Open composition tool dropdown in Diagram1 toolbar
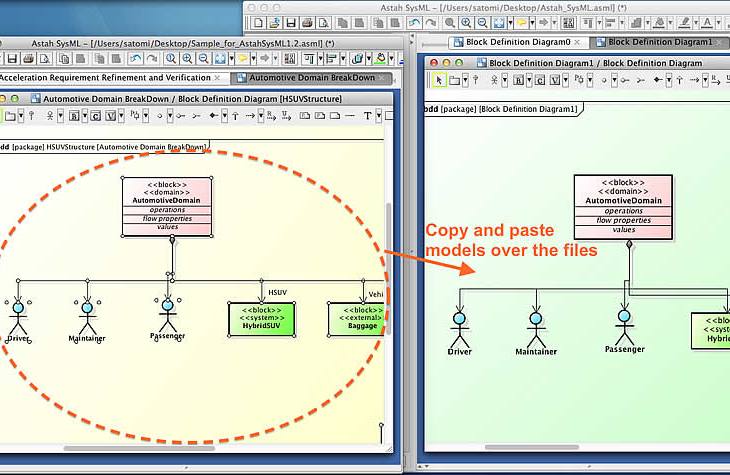 (669, 80)
